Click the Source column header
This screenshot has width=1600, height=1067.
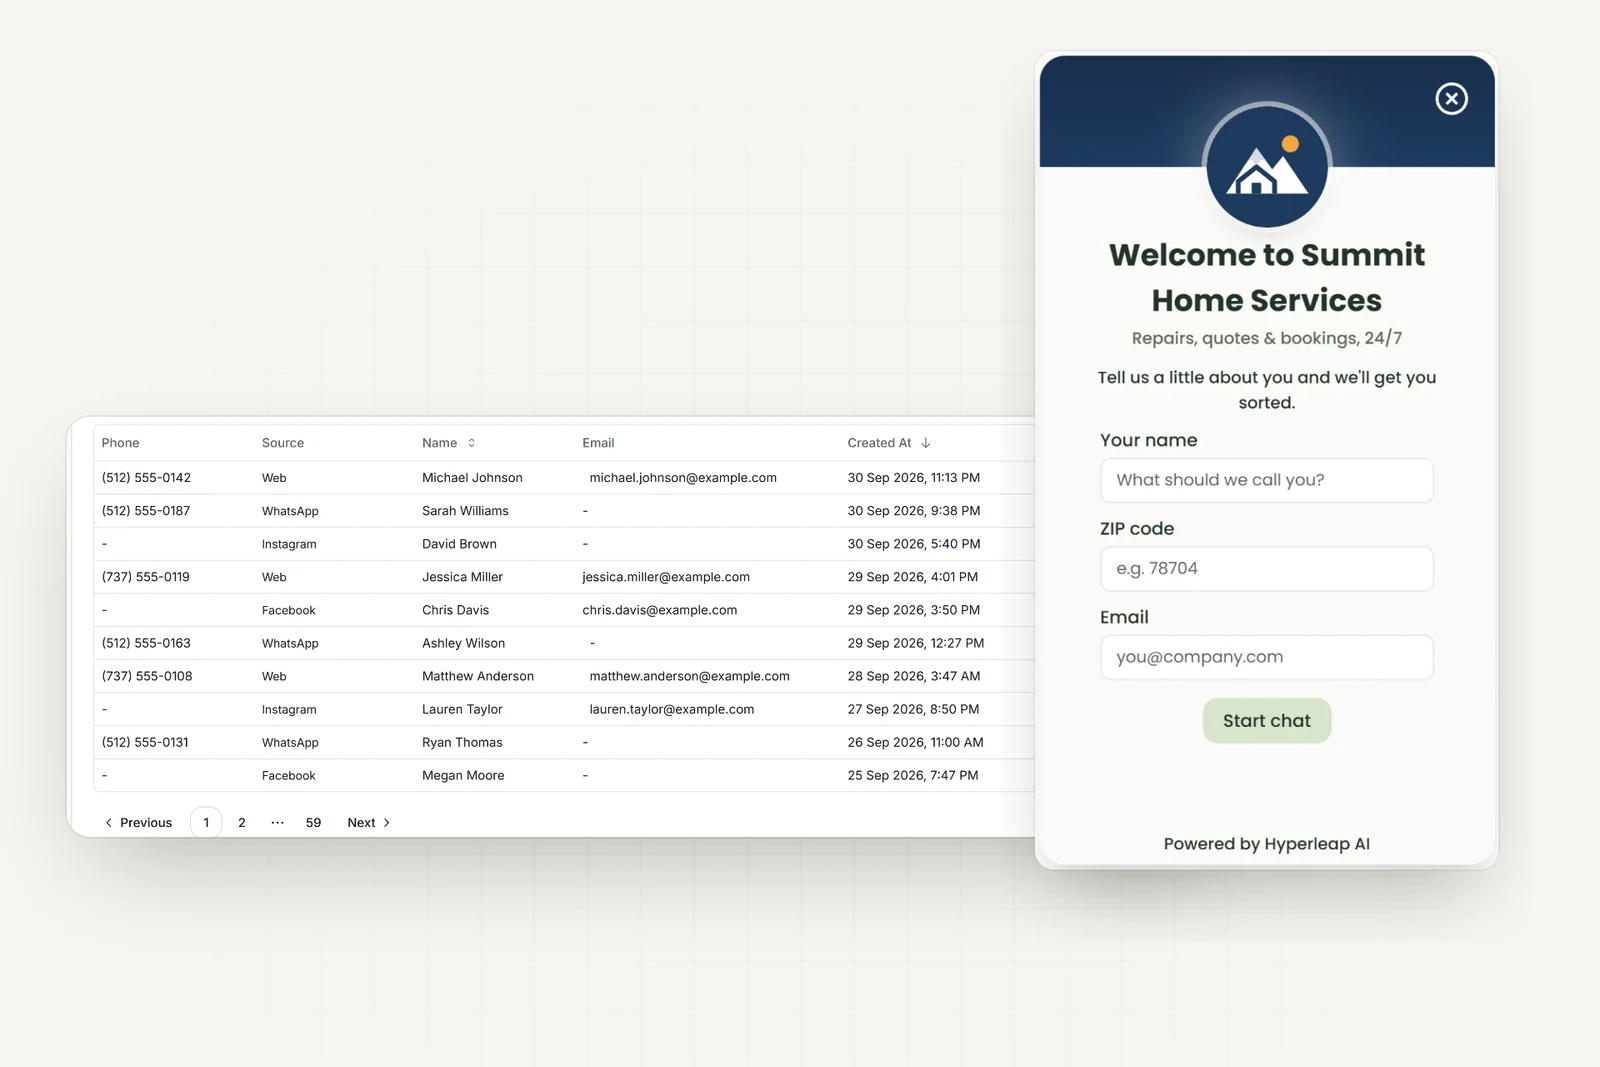[283, 443]
